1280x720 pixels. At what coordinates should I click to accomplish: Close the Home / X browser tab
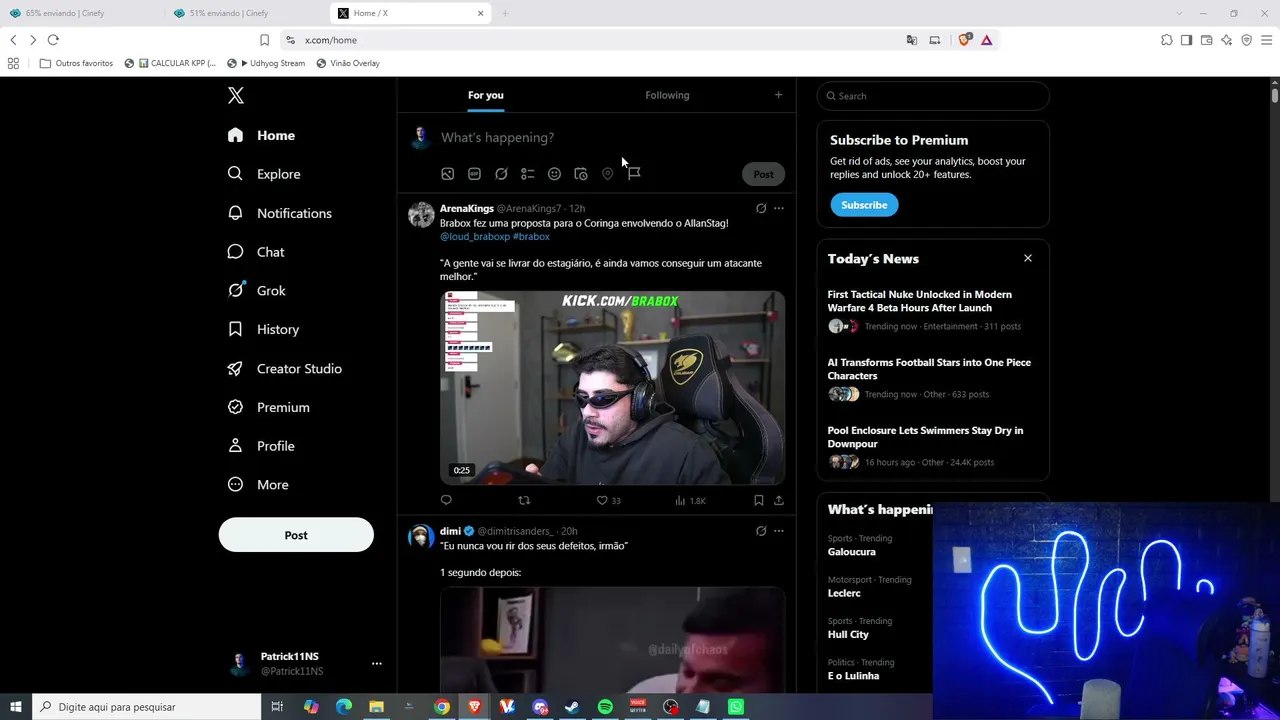(x=480, y=13)
